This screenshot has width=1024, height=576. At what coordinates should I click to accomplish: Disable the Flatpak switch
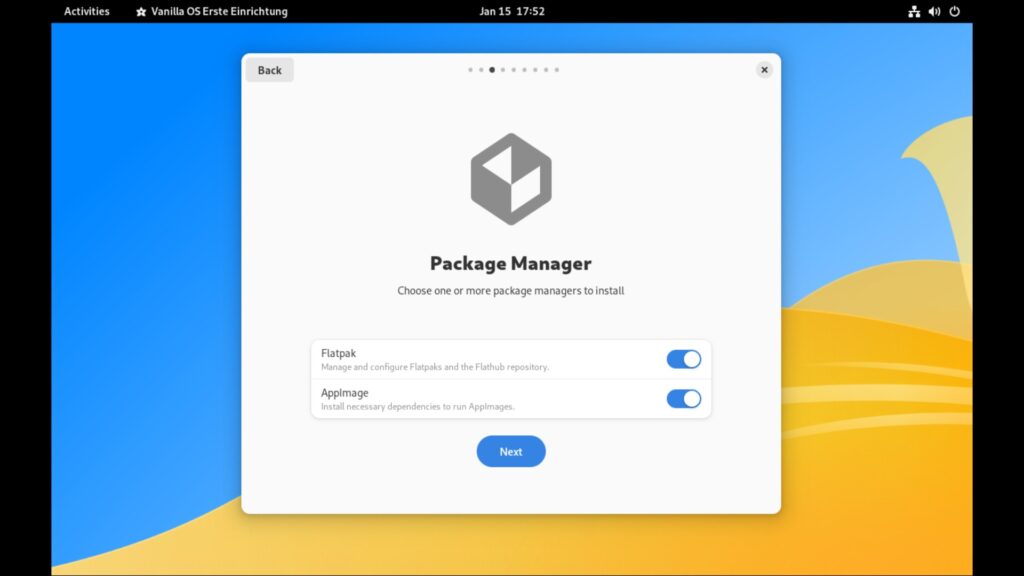[x=684, y=359]
